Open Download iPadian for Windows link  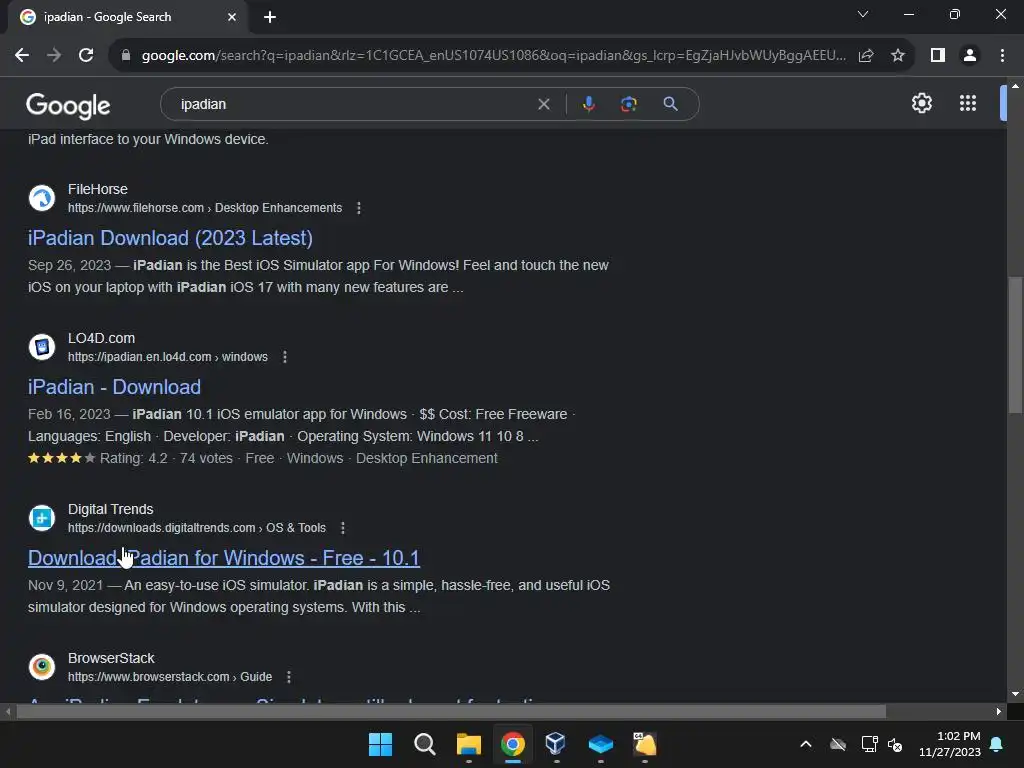pyautogui.click(x=224, y=558)
